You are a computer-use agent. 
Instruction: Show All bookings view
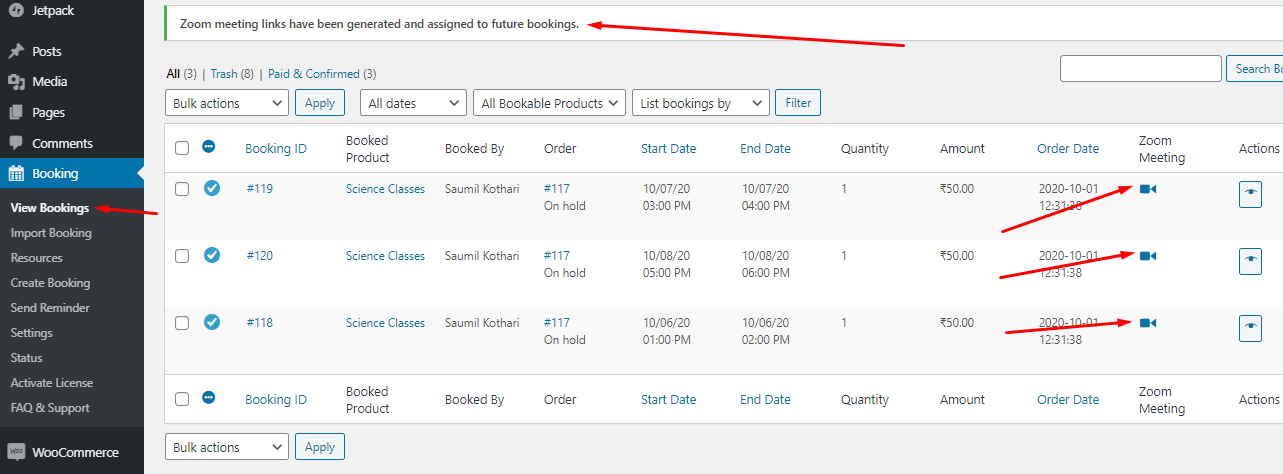click(173, 74)
